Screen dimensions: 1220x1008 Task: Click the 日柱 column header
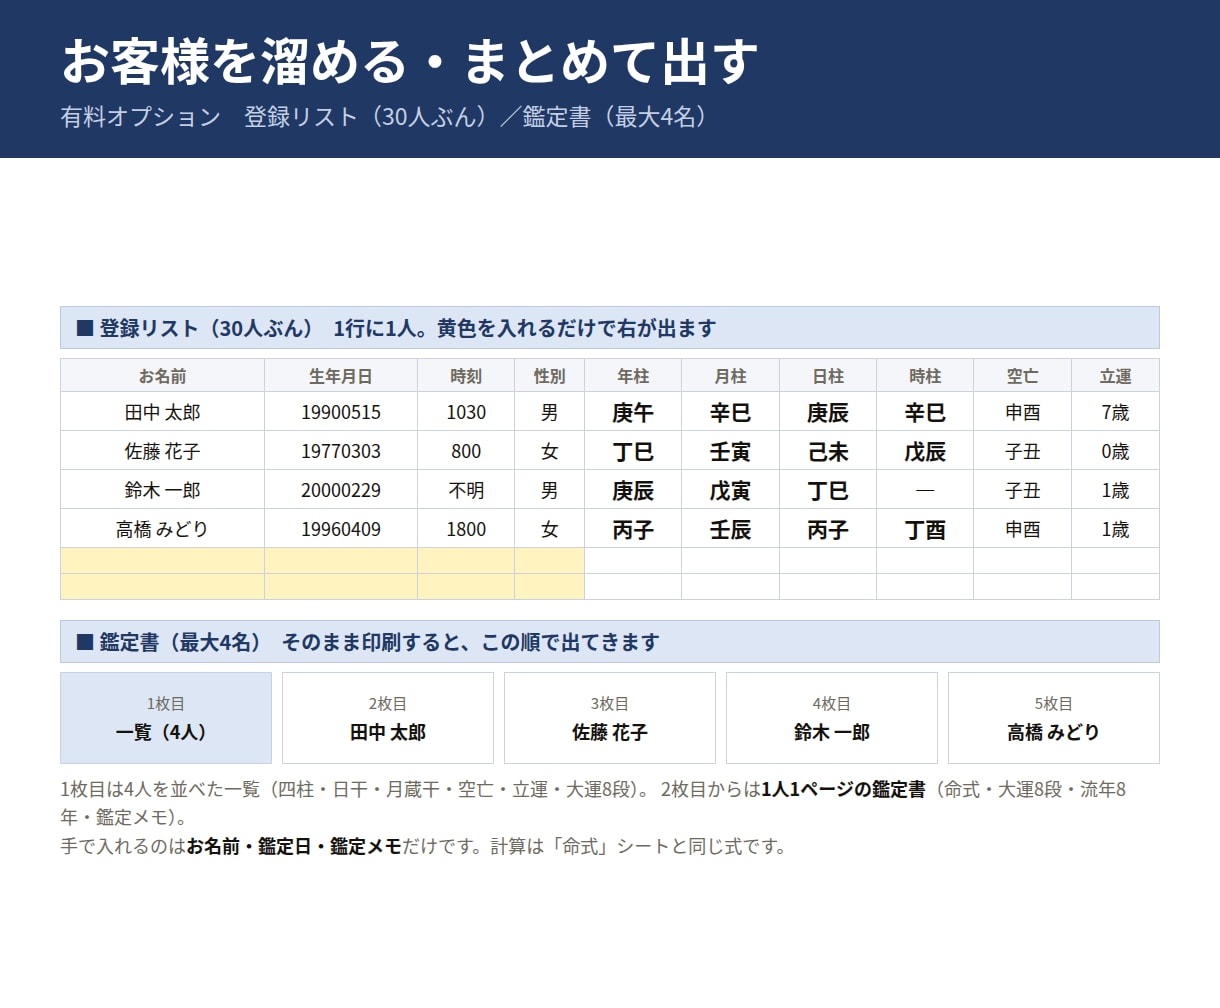[828, 376]
